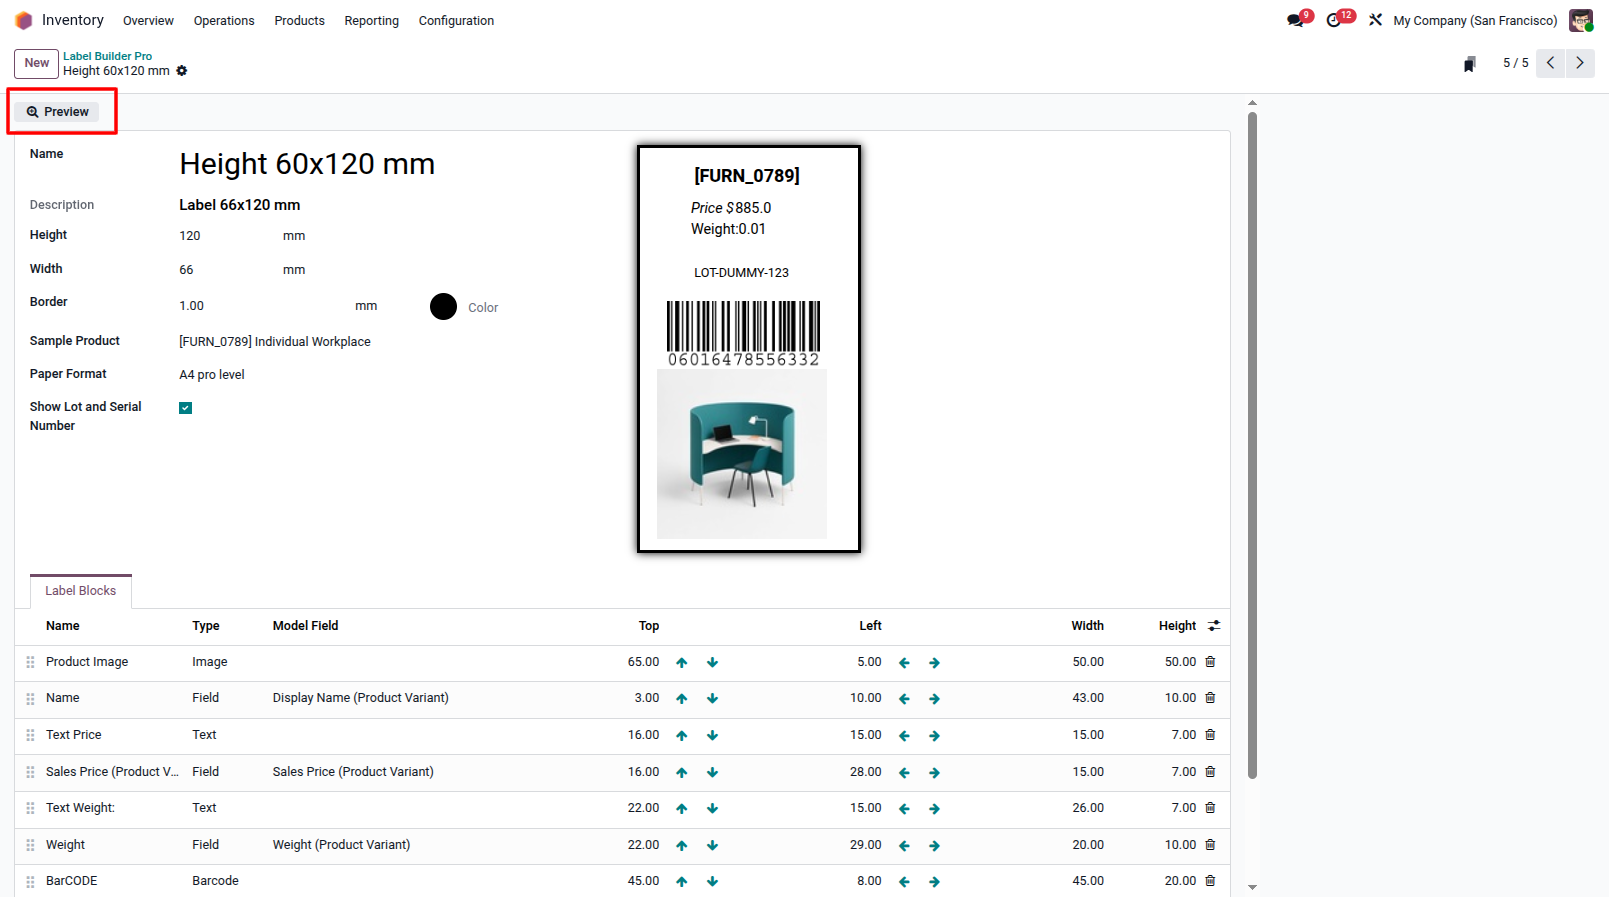Viewport: 1609px width, 897px height.
Task: Sort by the Top column header
Action: point(649,626)
